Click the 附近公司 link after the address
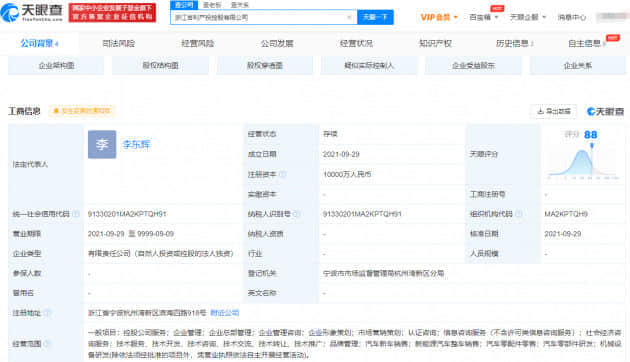 click(225, 313)
